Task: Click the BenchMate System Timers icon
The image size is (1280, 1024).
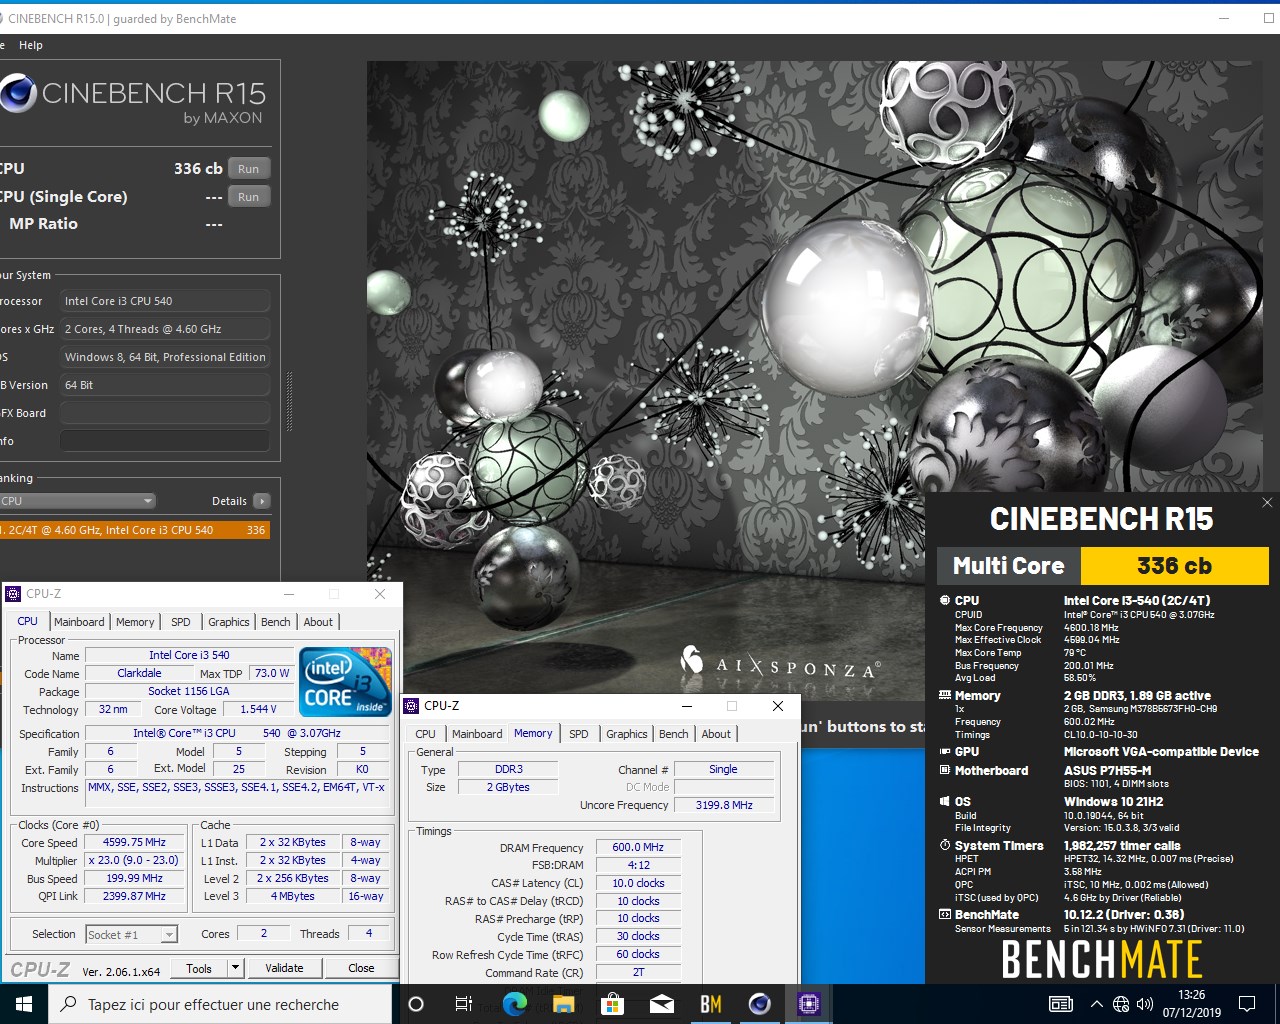Action: click(945, 845)
